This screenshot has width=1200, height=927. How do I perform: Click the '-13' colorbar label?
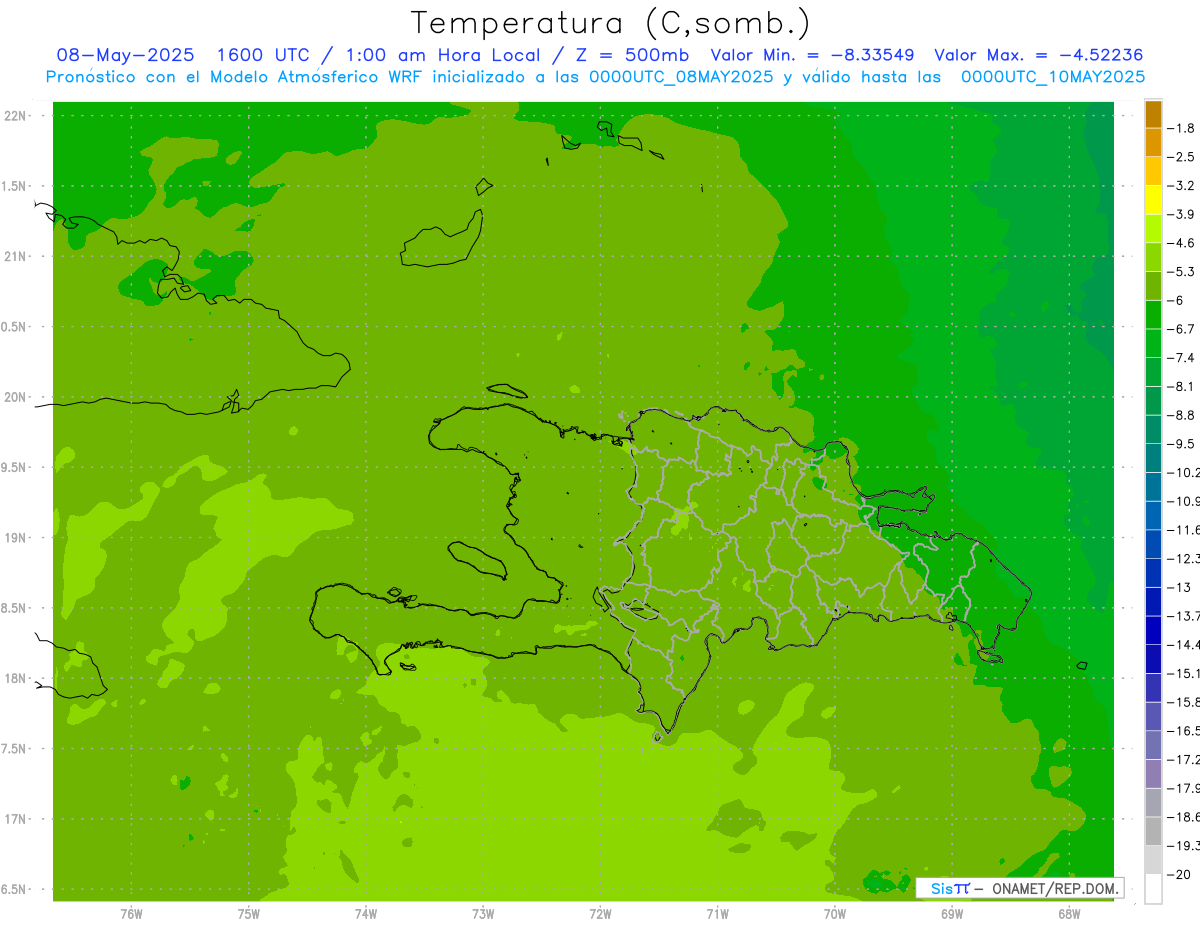coord(1180,587)
